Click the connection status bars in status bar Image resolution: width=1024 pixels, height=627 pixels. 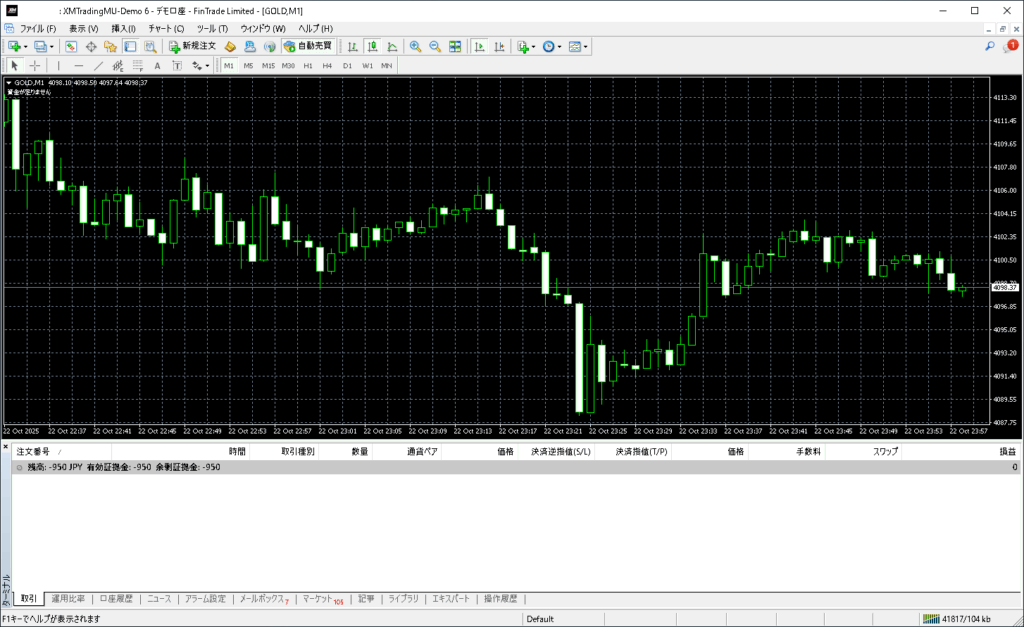[x=930, y=619]
